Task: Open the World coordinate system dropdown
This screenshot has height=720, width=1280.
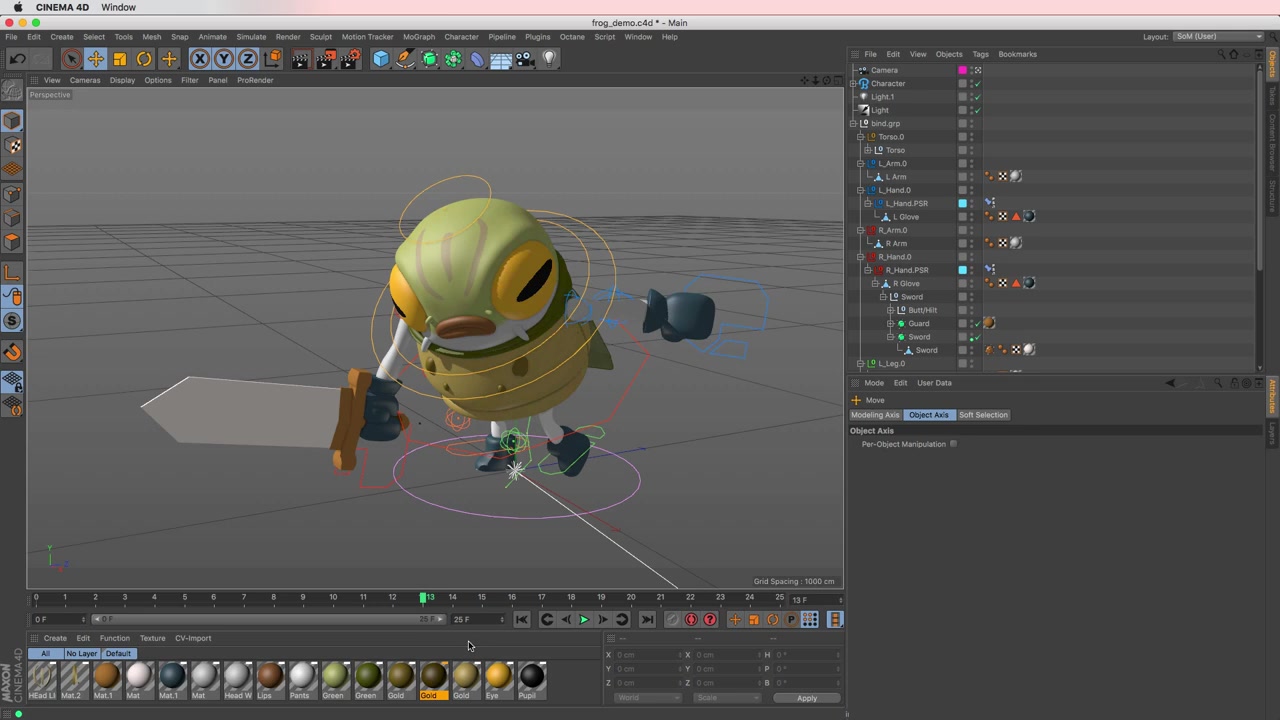Action: (647, 697)
